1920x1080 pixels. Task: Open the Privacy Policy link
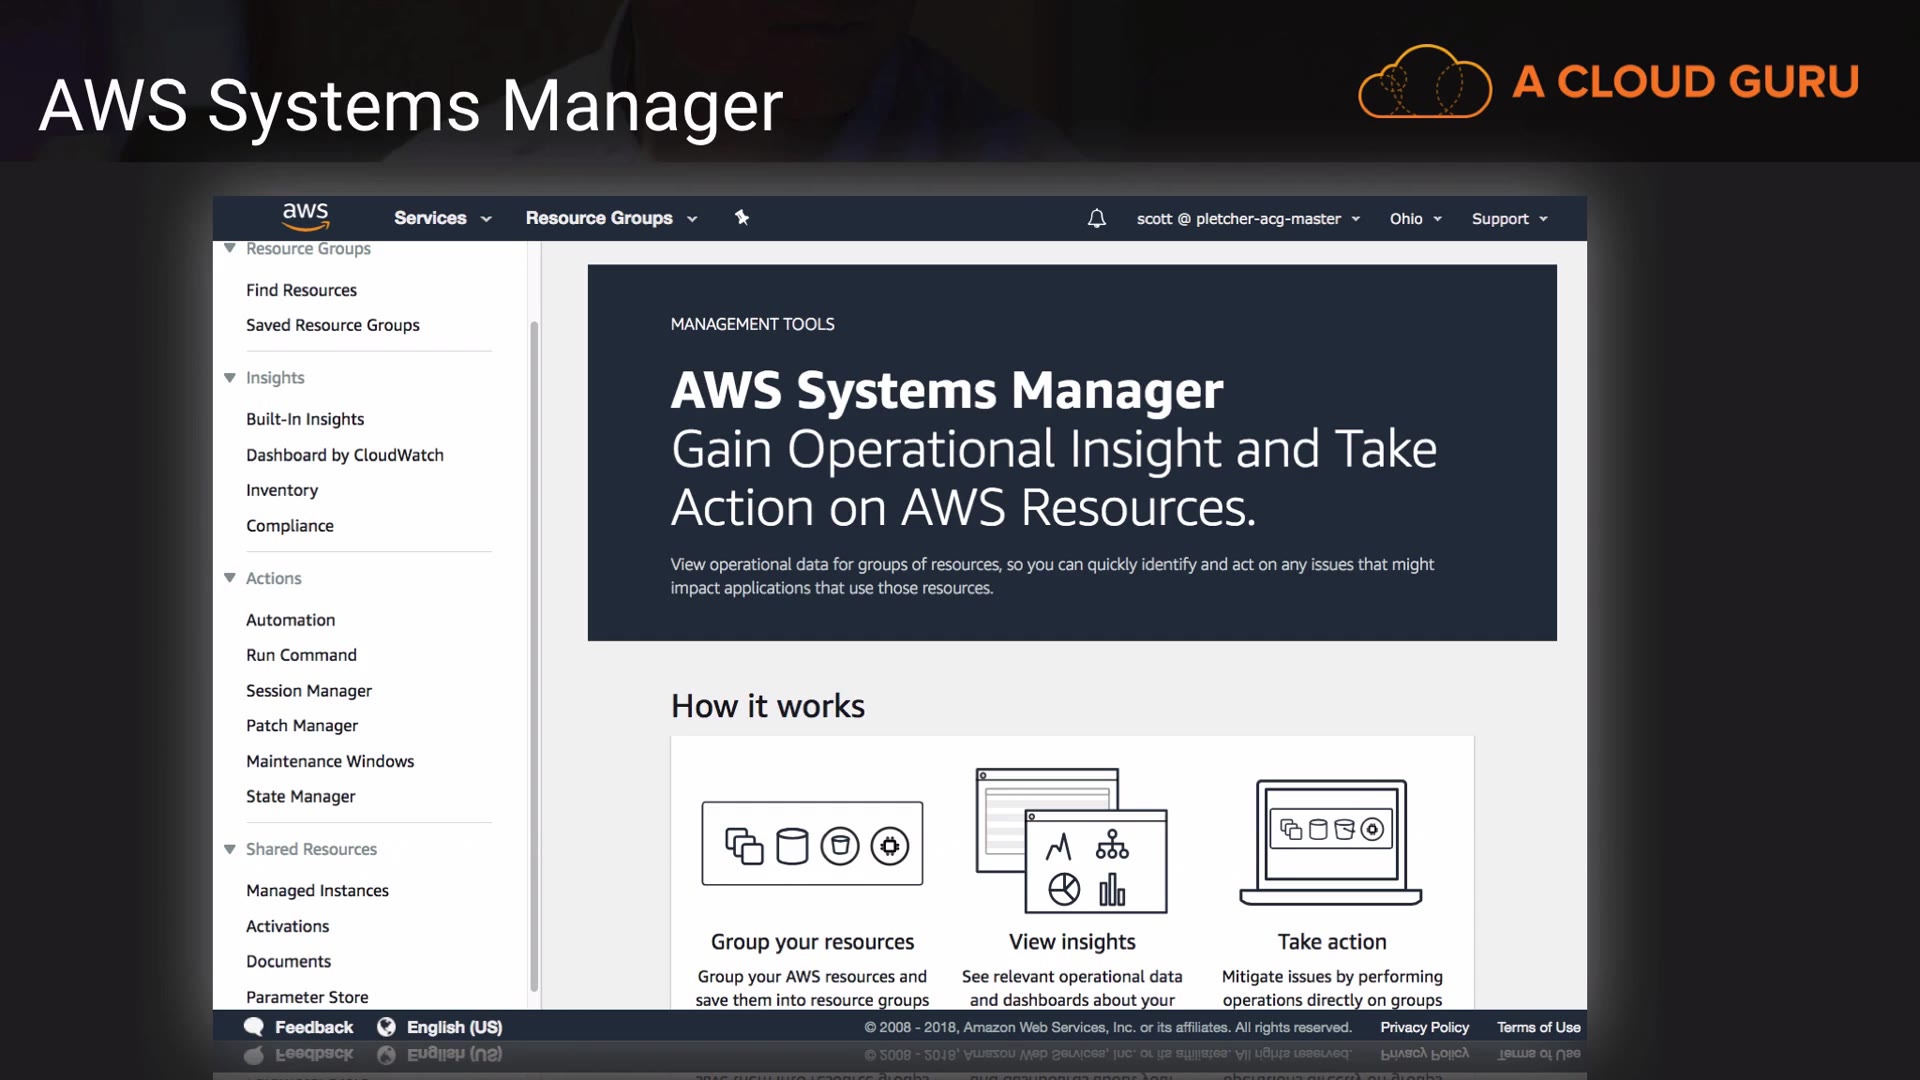point(1424,1027)
